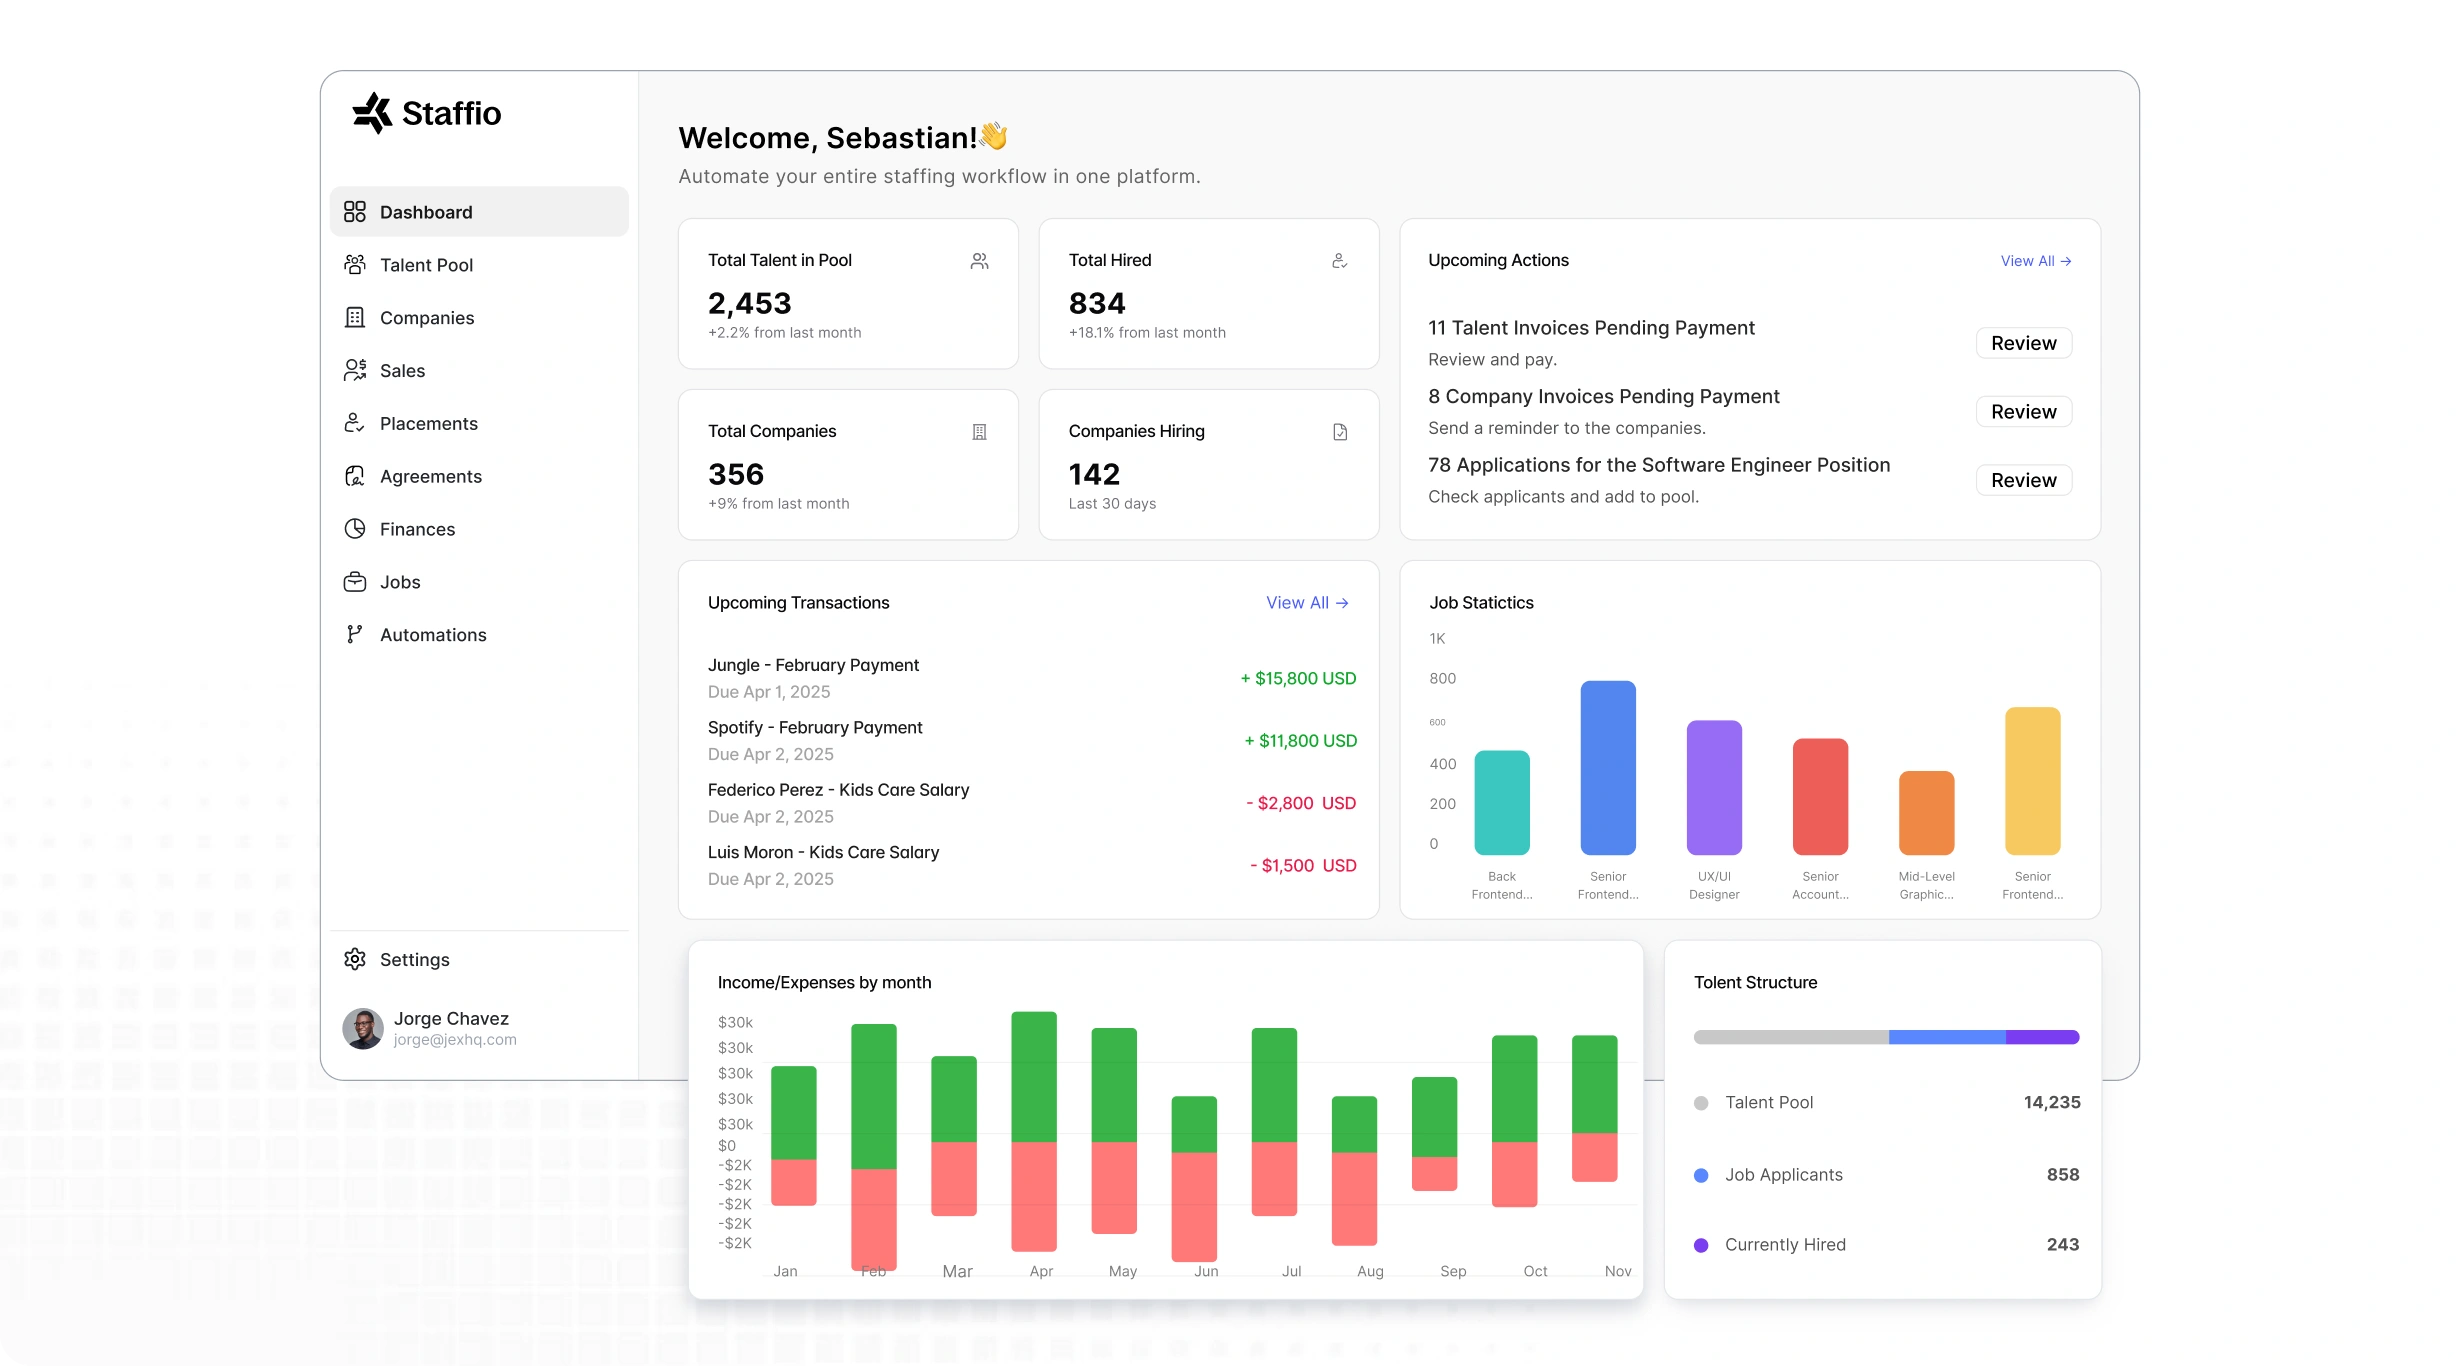Image resolution: width=2460 pixels, height=1366 pixels.
Task: Review the Software Engineer Position applications
Action: [2023, 480]
